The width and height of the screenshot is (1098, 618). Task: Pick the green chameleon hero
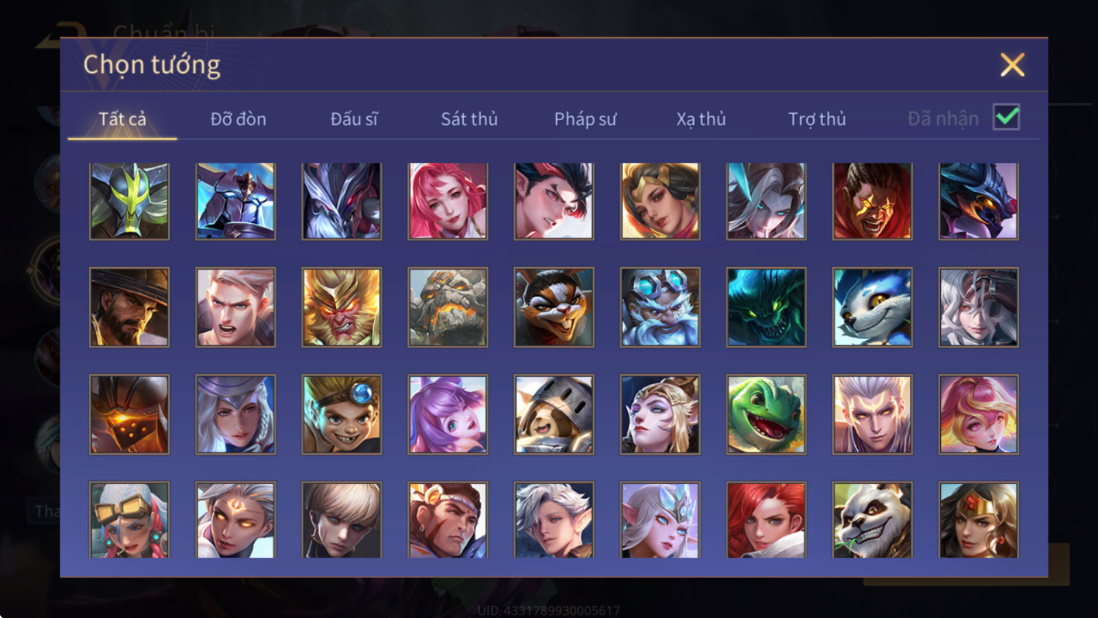point(766,414)
